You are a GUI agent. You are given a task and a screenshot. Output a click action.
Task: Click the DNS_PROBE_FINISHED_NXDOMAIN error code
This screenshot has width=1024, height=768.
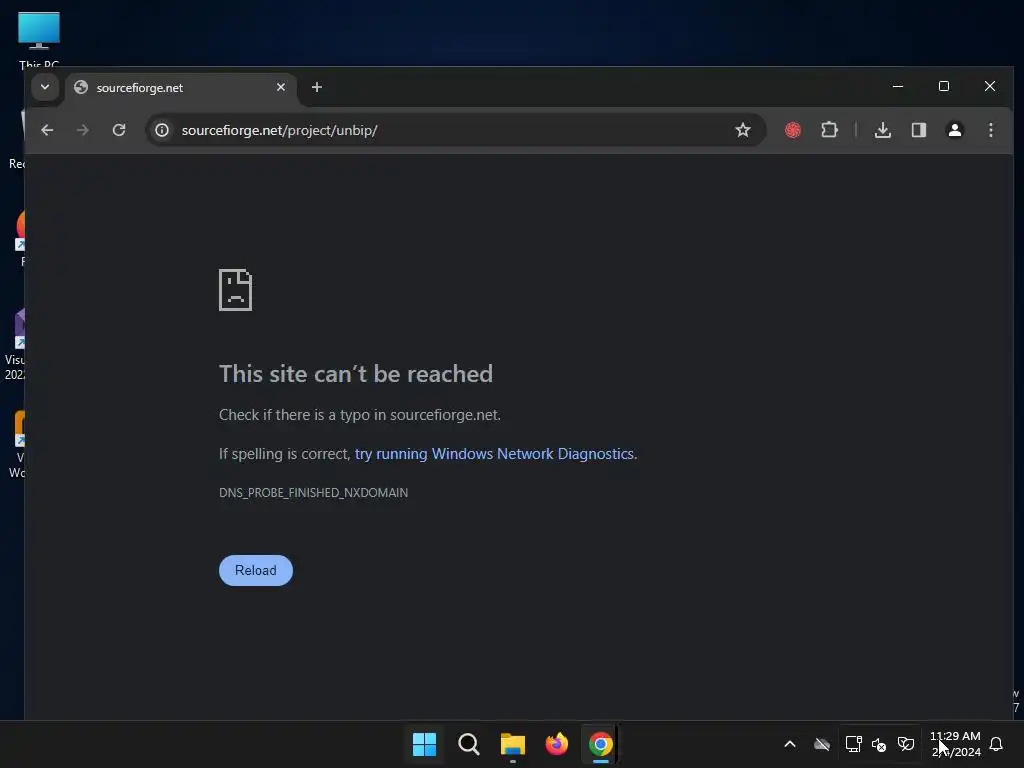click(313, 492)
